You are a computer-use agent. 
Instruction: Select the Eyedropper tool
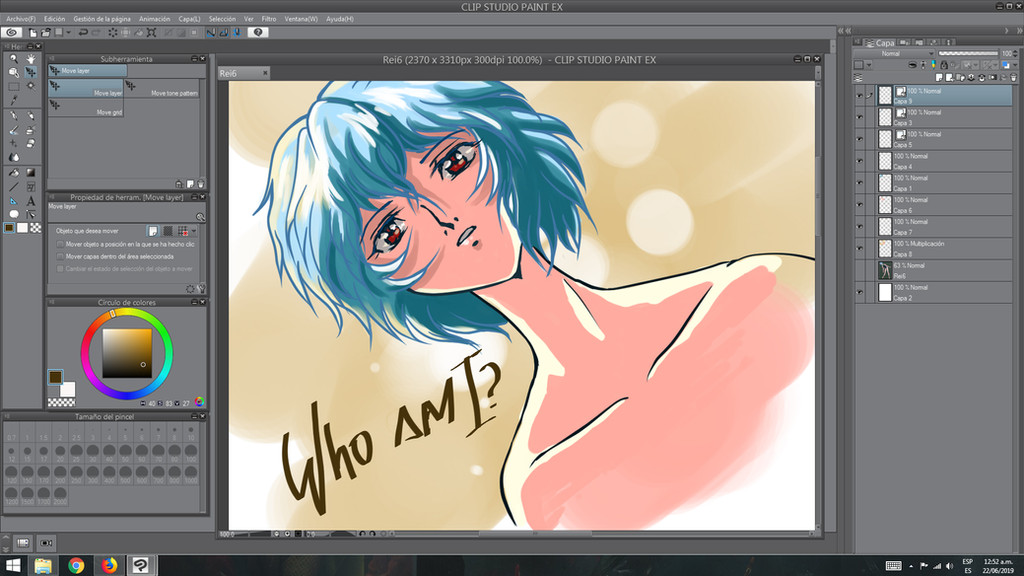coord(14,100)
